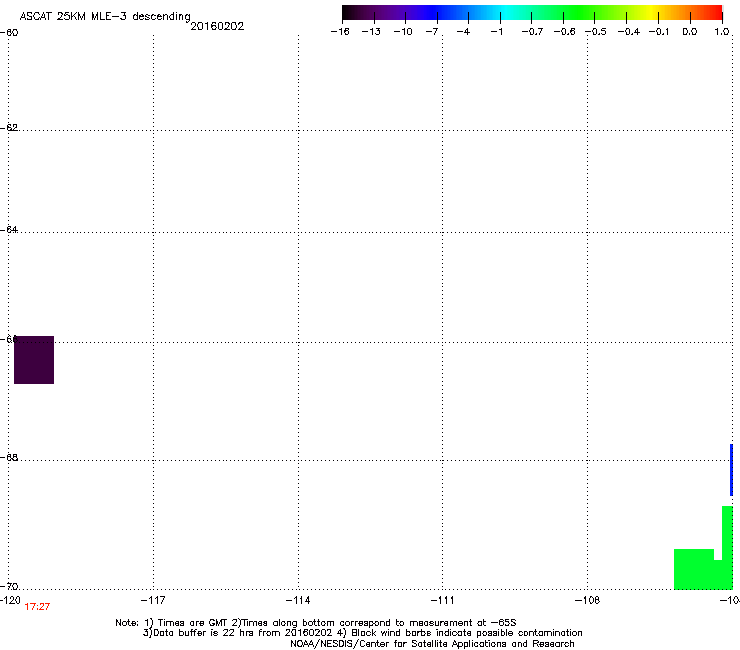Click the NOAA/NESDIS credit line
740x650 pixels.
coord(432,644)
